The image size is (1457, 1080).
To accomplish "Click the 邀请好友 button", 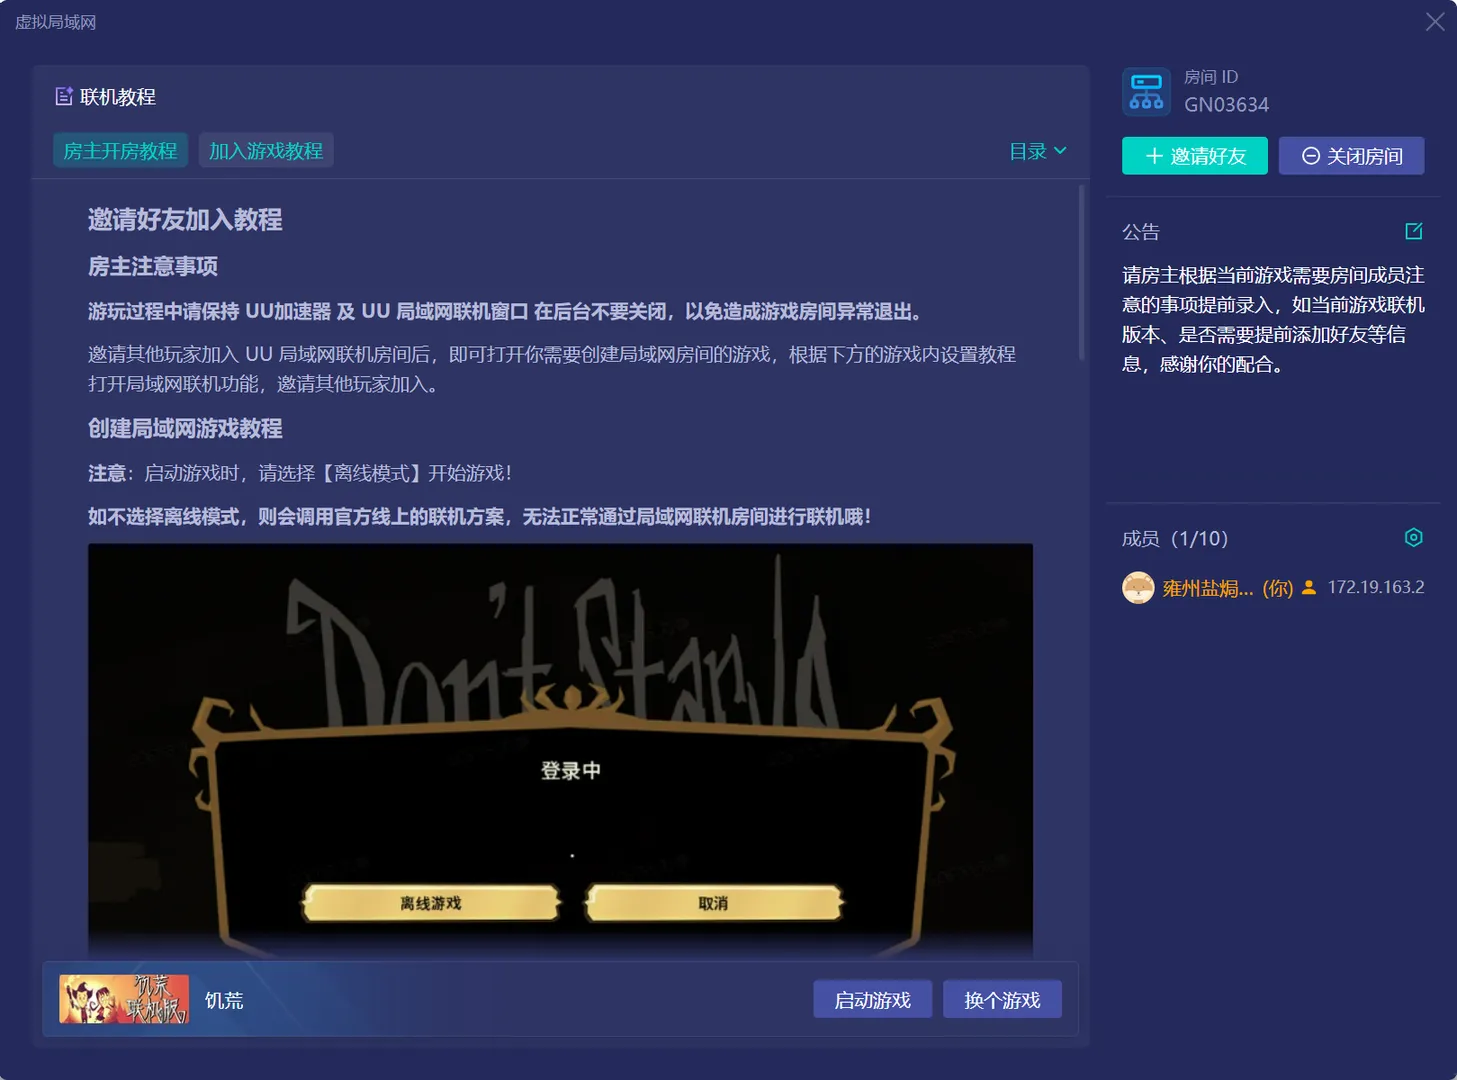I will click(x=1195, y=156).
